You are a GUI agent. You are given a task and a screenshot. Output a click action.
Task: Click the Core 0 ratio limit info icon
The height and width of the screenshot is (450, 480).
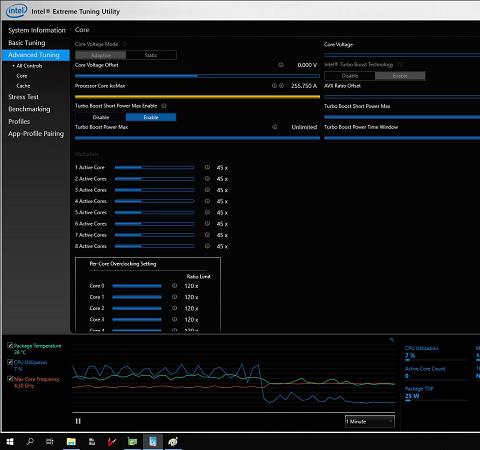pos(174,286)
